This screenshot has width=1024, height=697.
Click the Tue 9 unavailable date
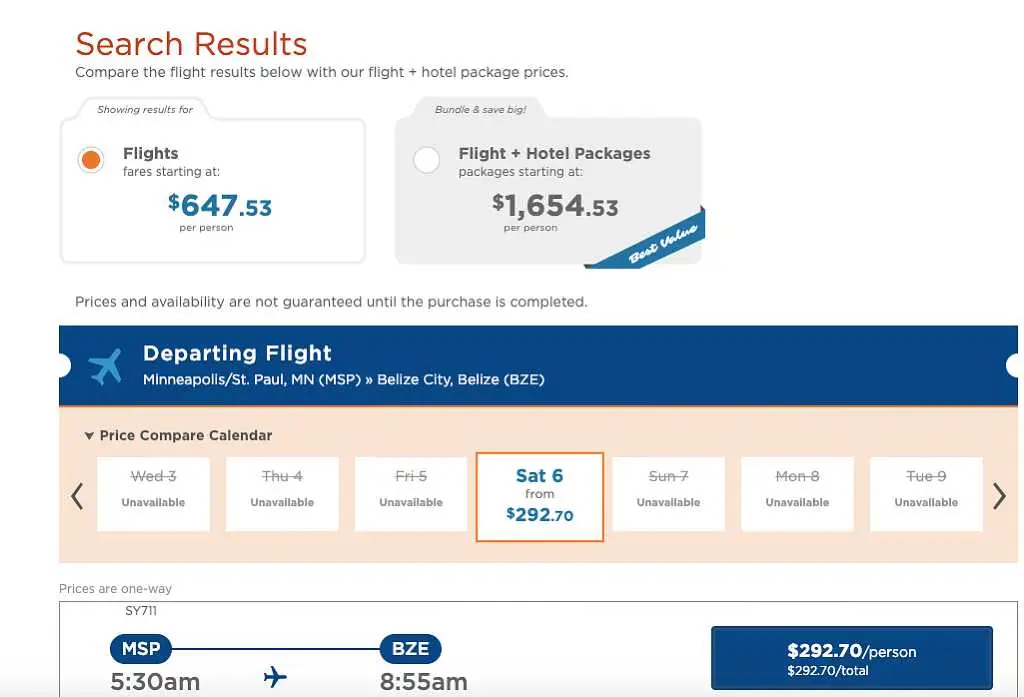tap(926, 494)
